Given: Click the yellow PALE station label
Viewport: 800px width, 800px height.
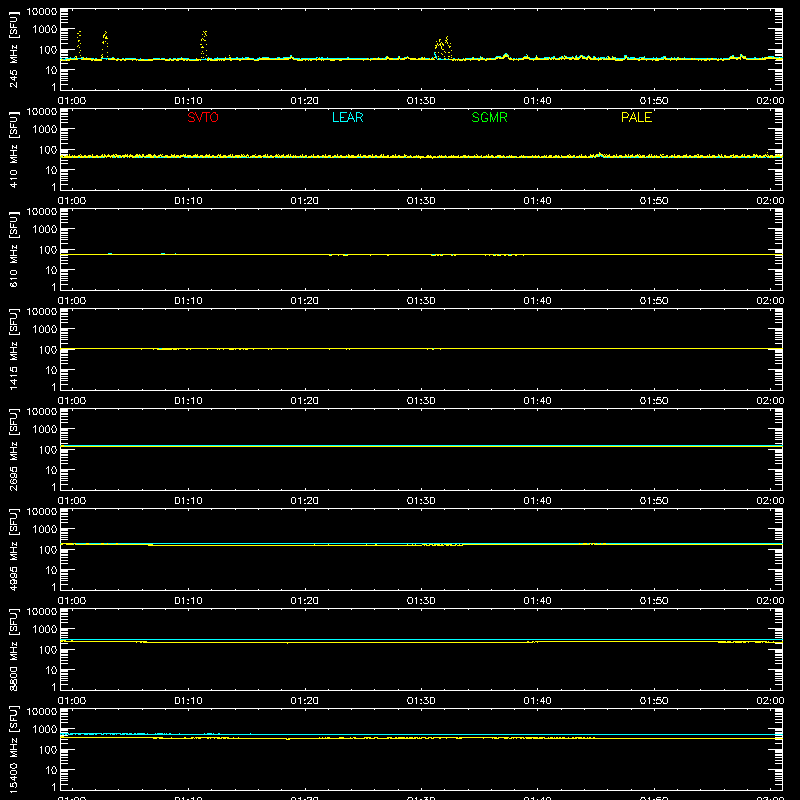Looking at the screenshot, I should pos(636,117).
